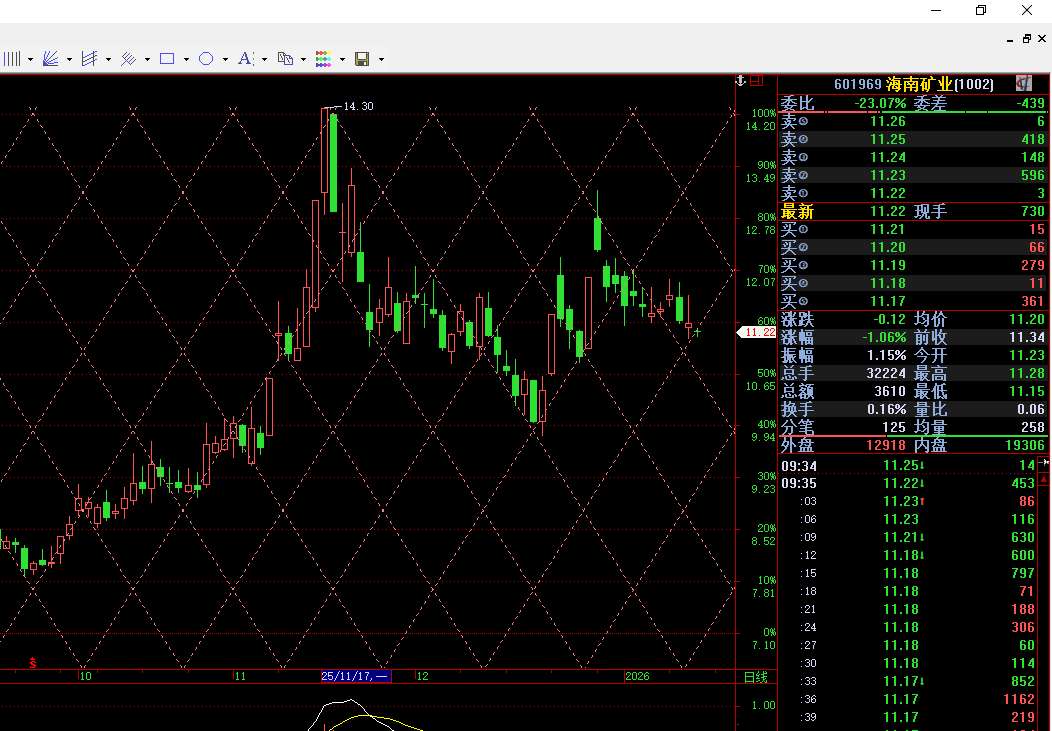Select the vertical parallel lines drawing tool

click(x=12, y=59)
